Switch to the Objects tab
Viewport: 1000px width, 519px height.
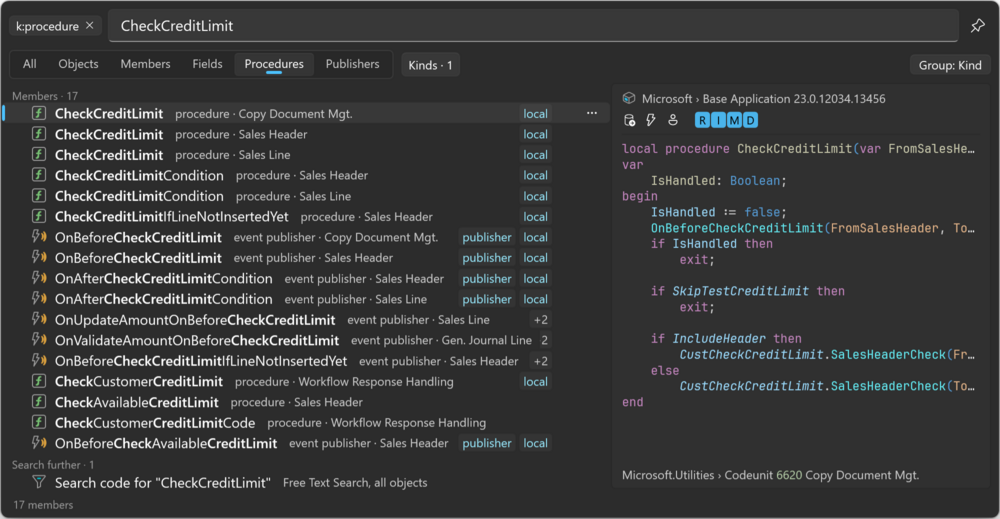pyautogui.click(x=78, y=64)
